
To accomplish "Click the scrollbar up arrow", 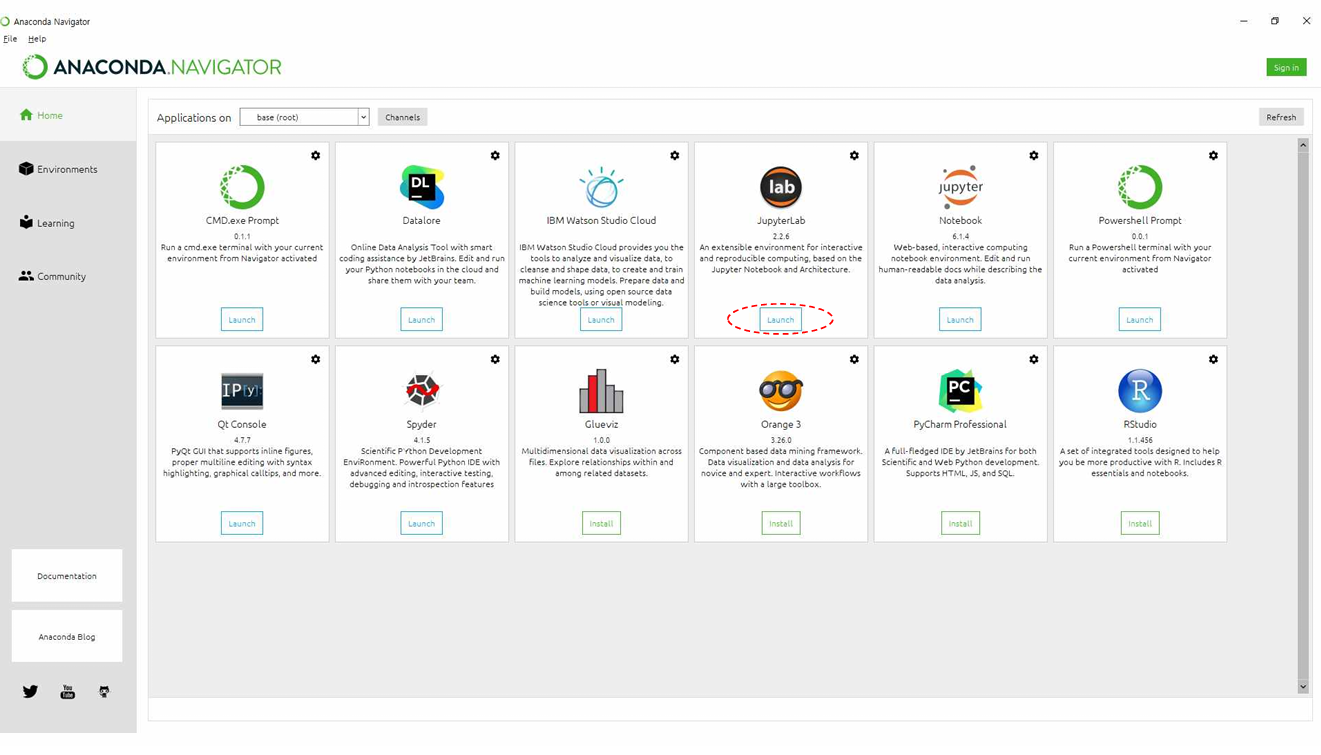I will 1302,145.
